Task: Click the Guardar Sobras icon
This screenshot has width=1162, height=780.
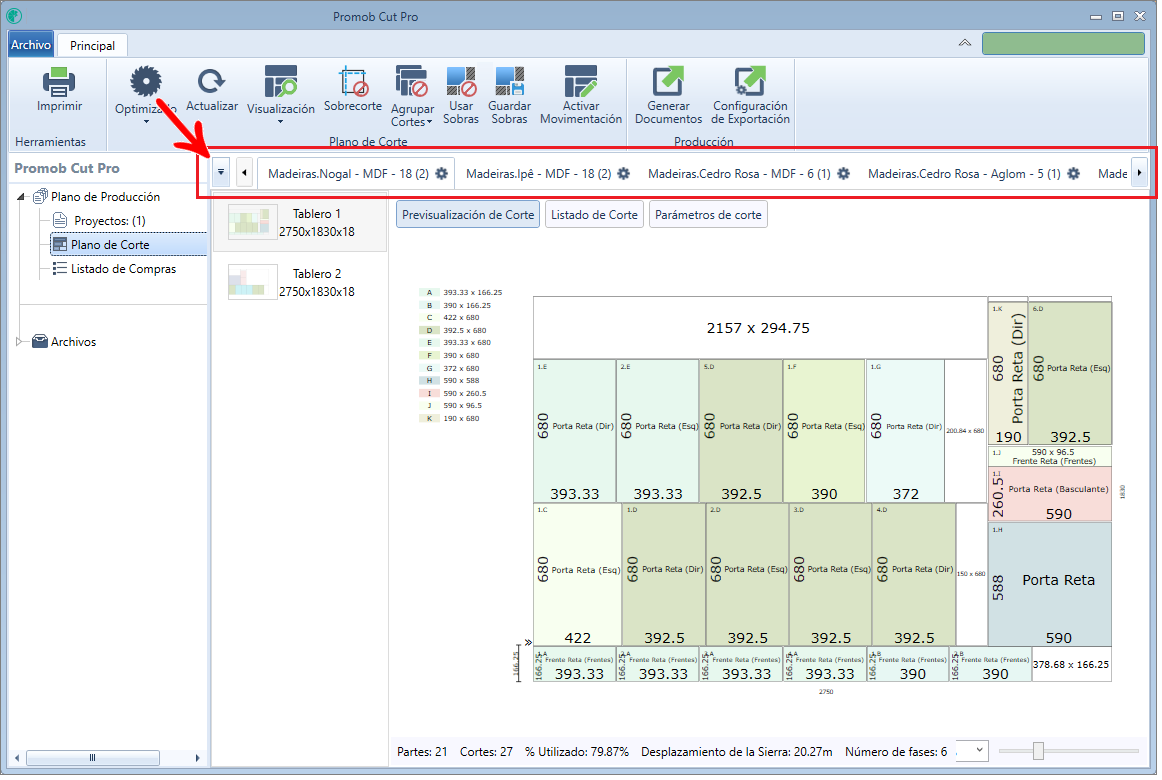Action: (x=509, y=81)
